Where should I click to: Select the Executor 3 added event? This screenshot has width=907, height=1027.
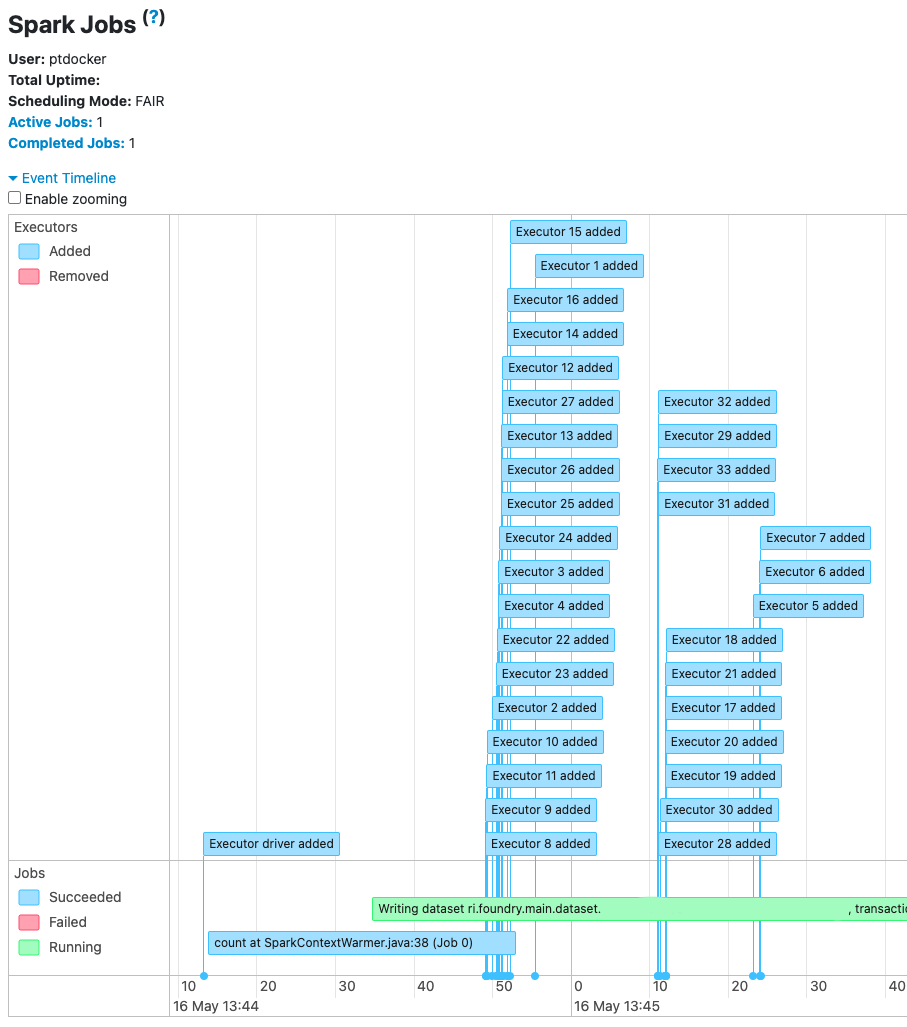click(x=554, y=572)
